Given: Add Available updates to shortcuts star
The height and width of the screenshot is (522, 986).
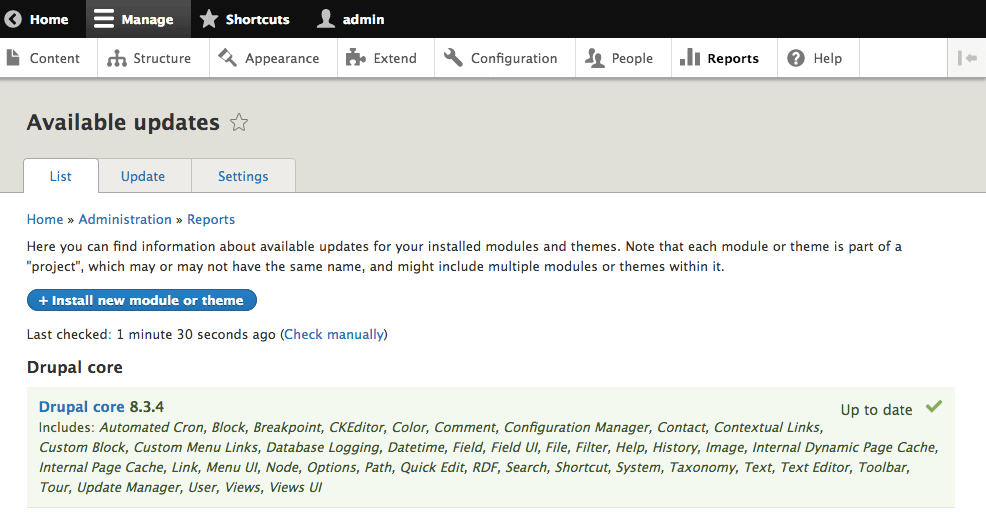Looking at the screenshot, I should (239, 122).
